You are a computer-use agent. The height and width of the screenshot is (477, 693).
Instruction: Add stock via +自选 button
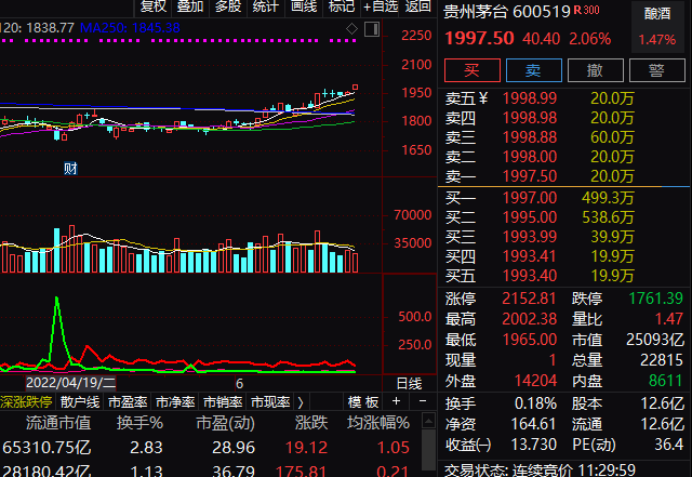380,6
